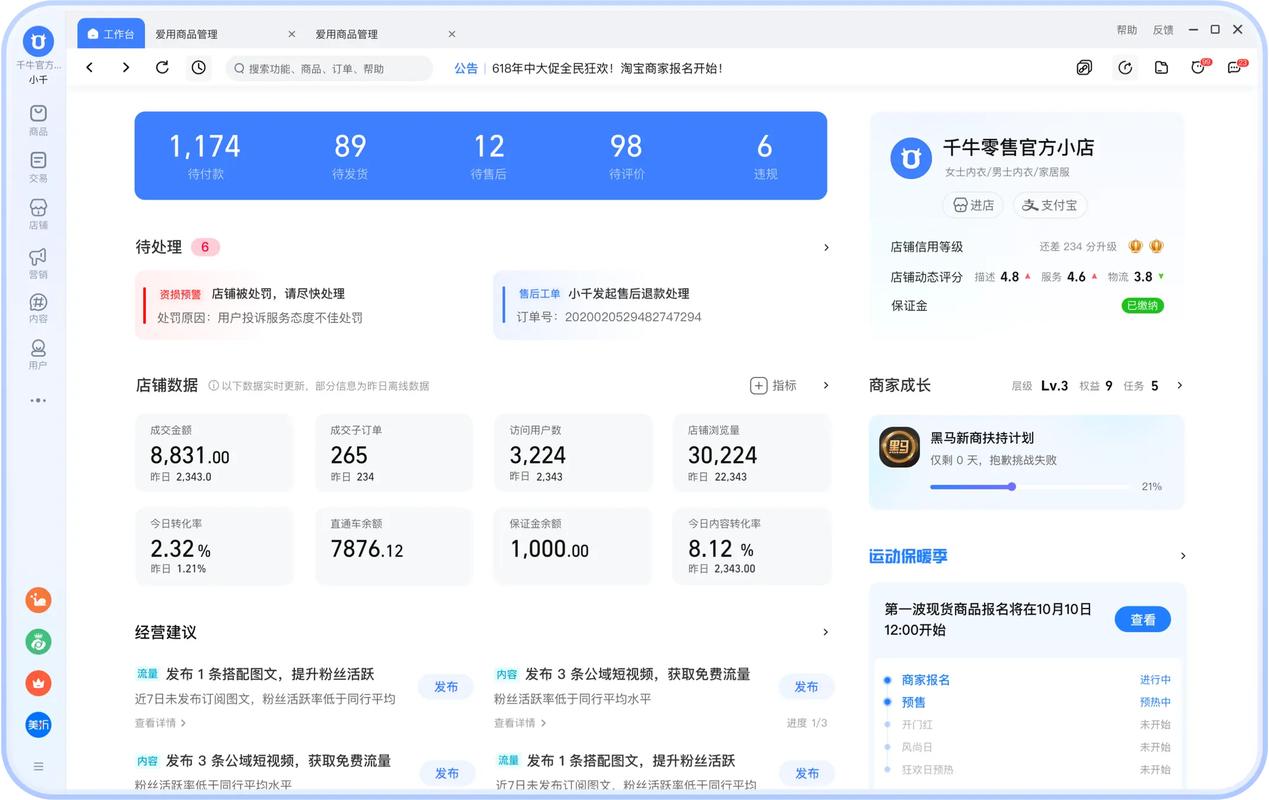Click the search bar to search功能或商品

328,67
